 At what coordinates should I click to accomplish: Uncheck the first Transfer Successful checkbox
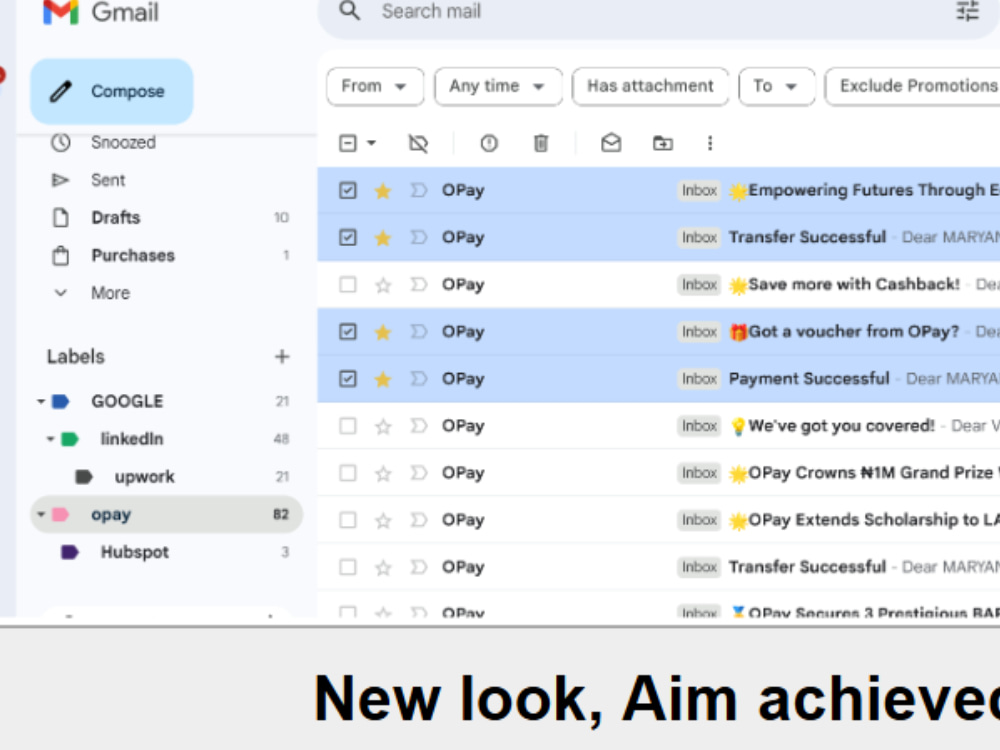point(348,237)
